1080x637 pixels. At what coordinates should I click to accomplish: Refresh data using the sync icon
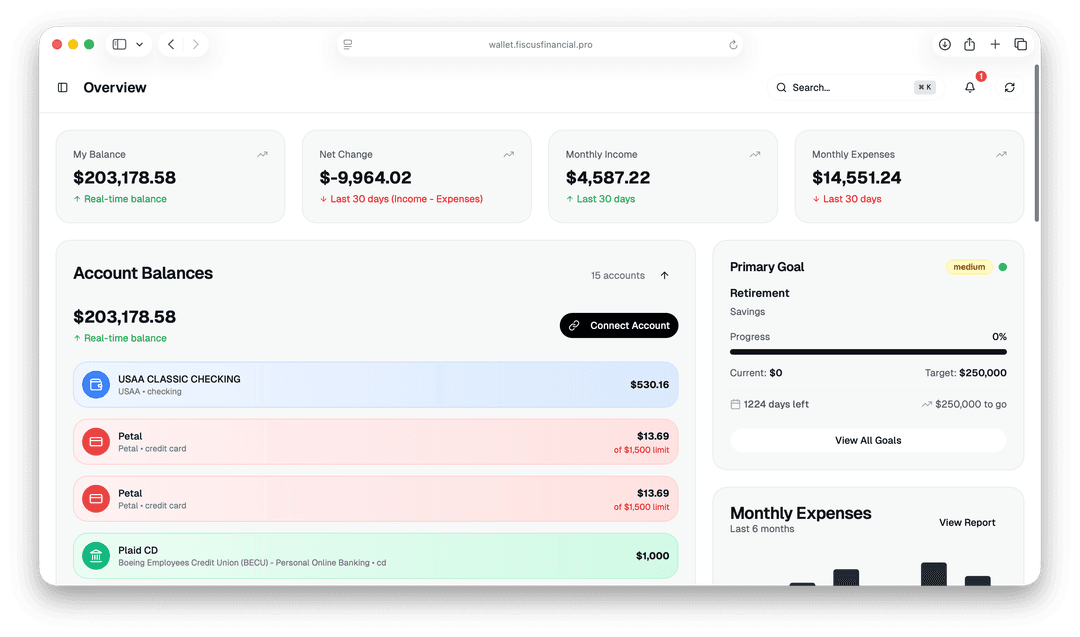pos(1010,88)
